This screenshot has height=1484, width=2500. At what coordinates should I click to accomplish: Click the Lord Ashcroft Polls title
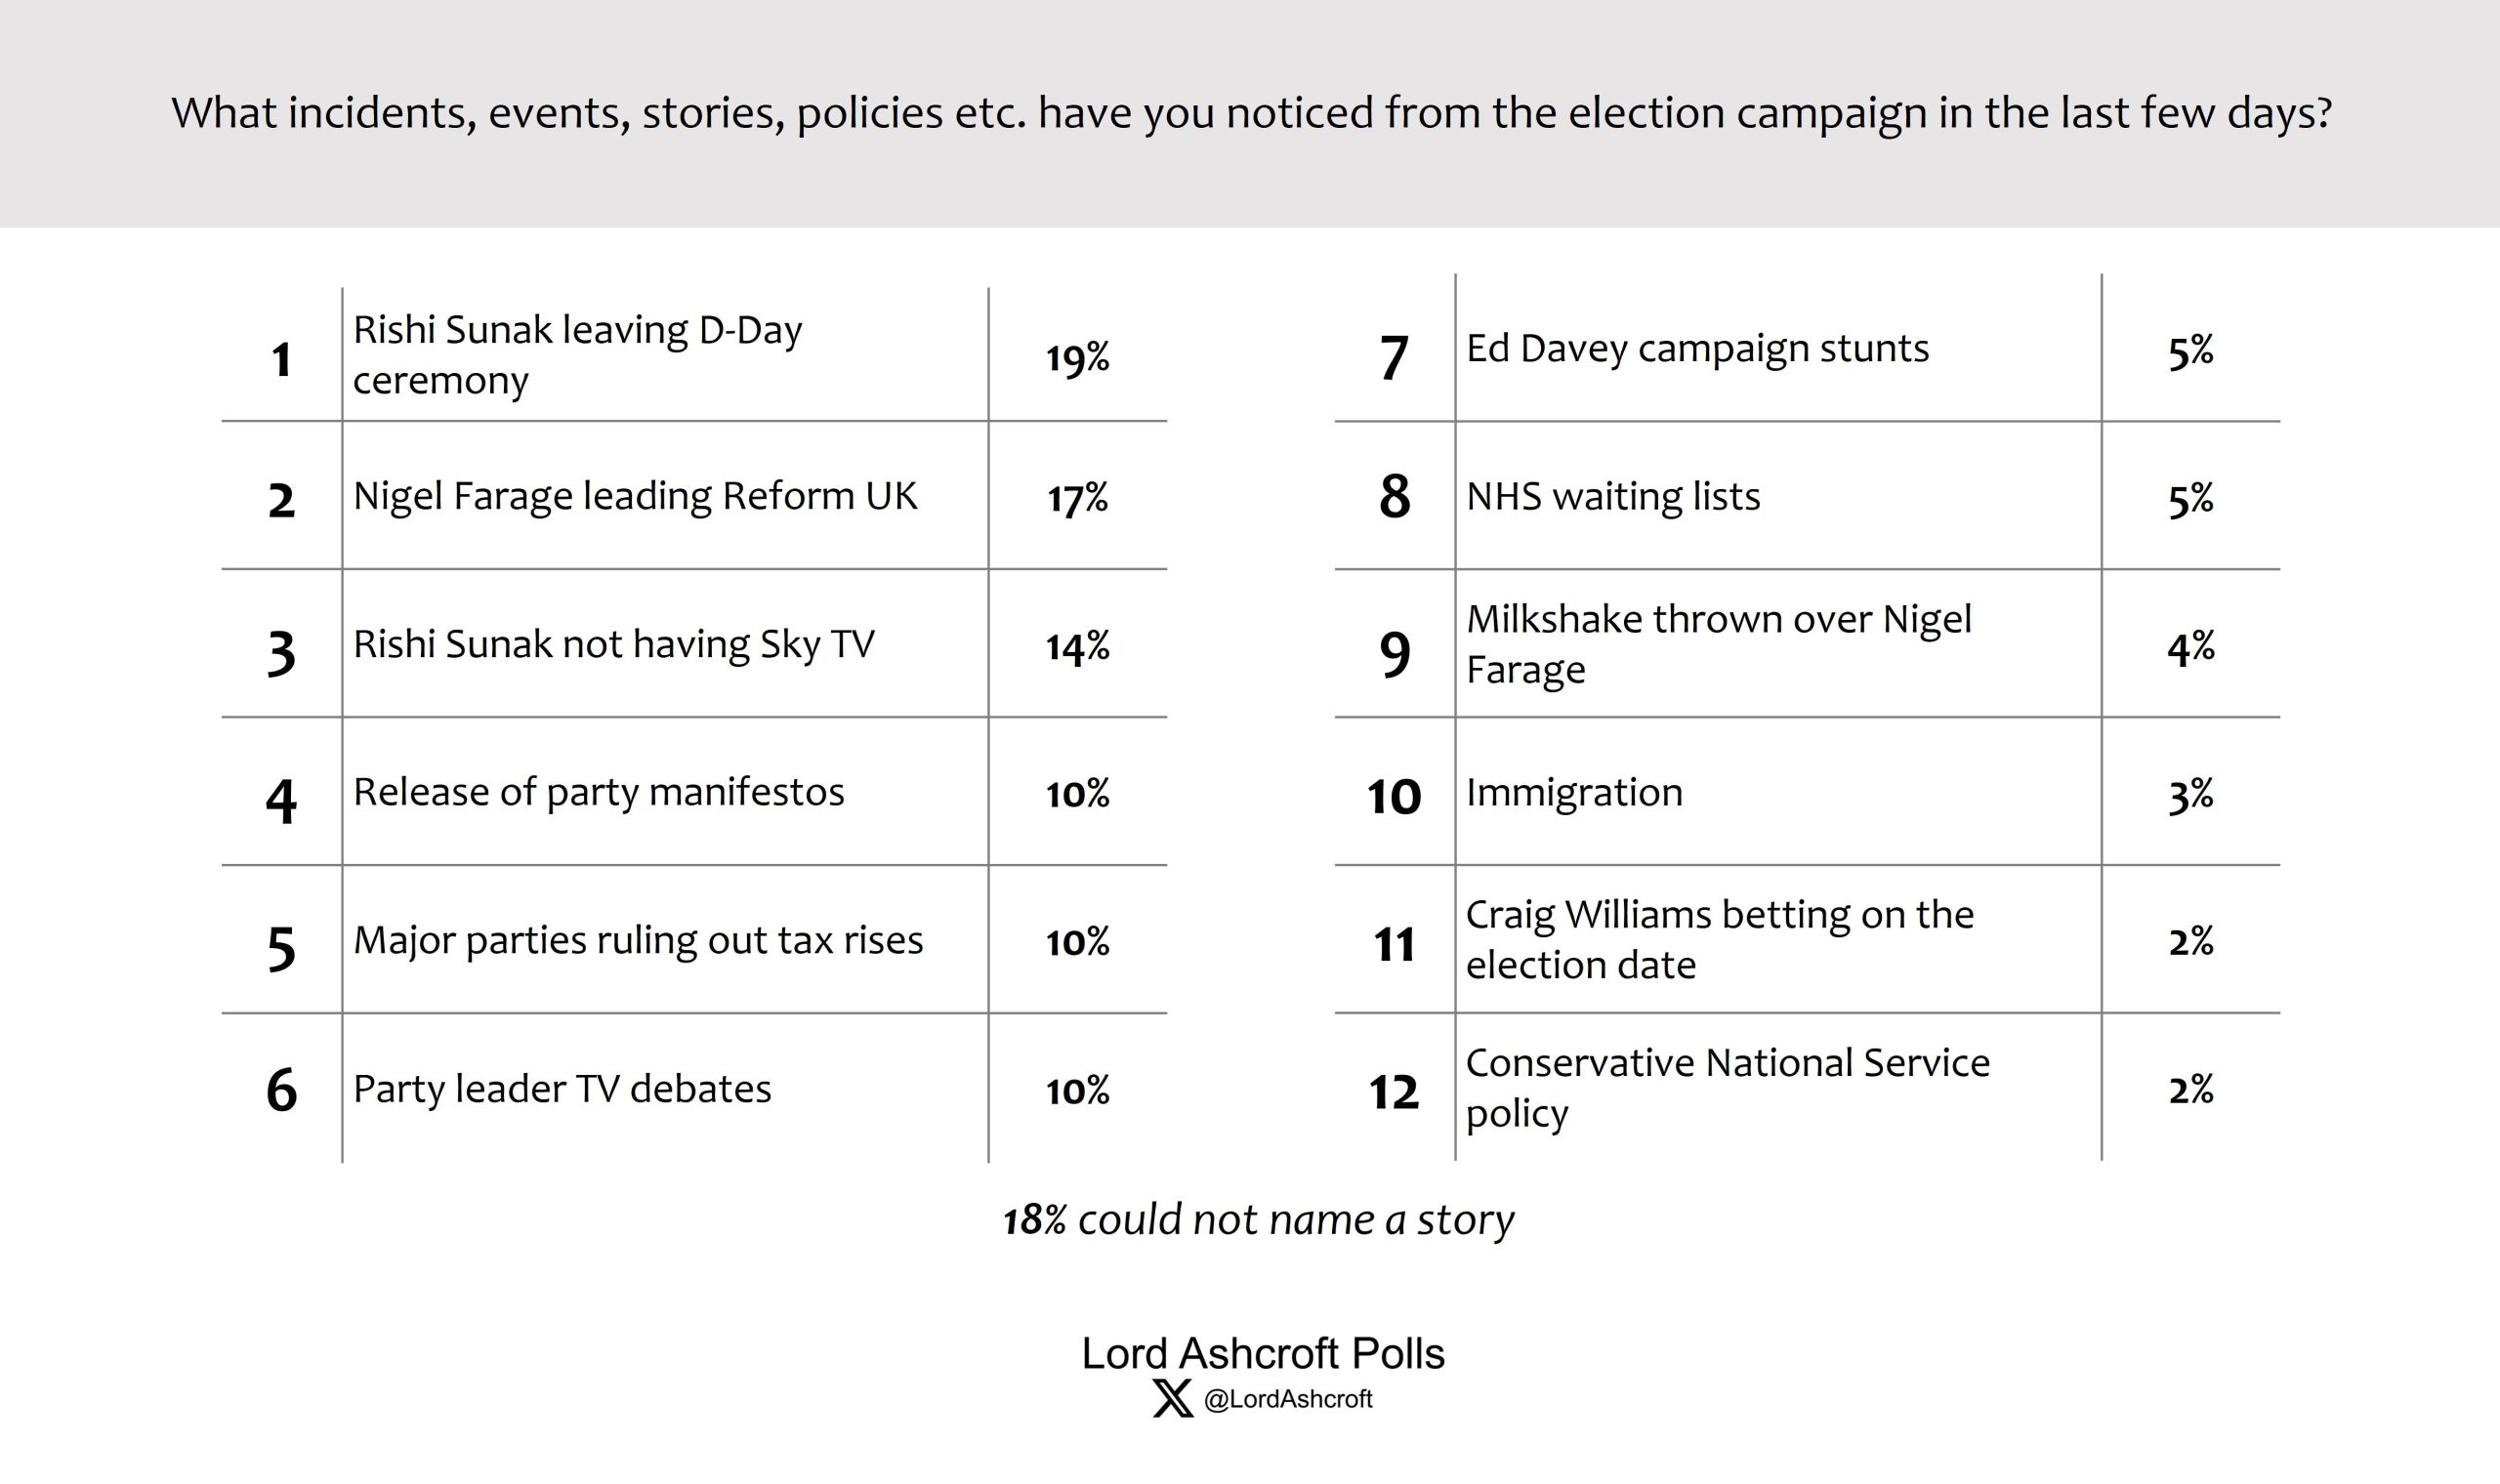coord(1263,1353)
